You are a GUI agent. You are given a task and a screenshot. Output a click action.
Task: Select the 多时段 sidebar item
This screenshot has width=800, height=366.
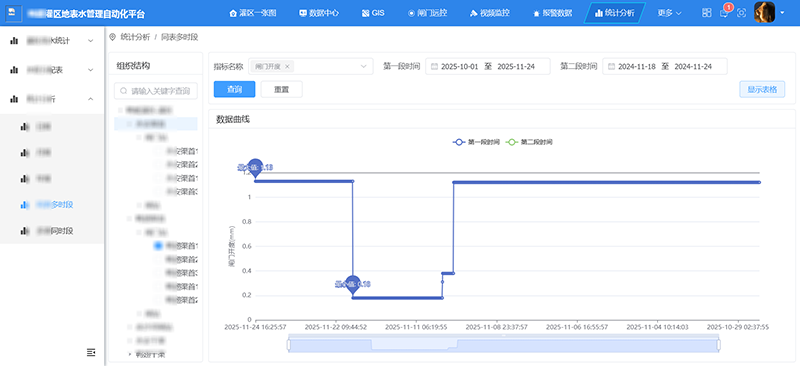point(52,205)
